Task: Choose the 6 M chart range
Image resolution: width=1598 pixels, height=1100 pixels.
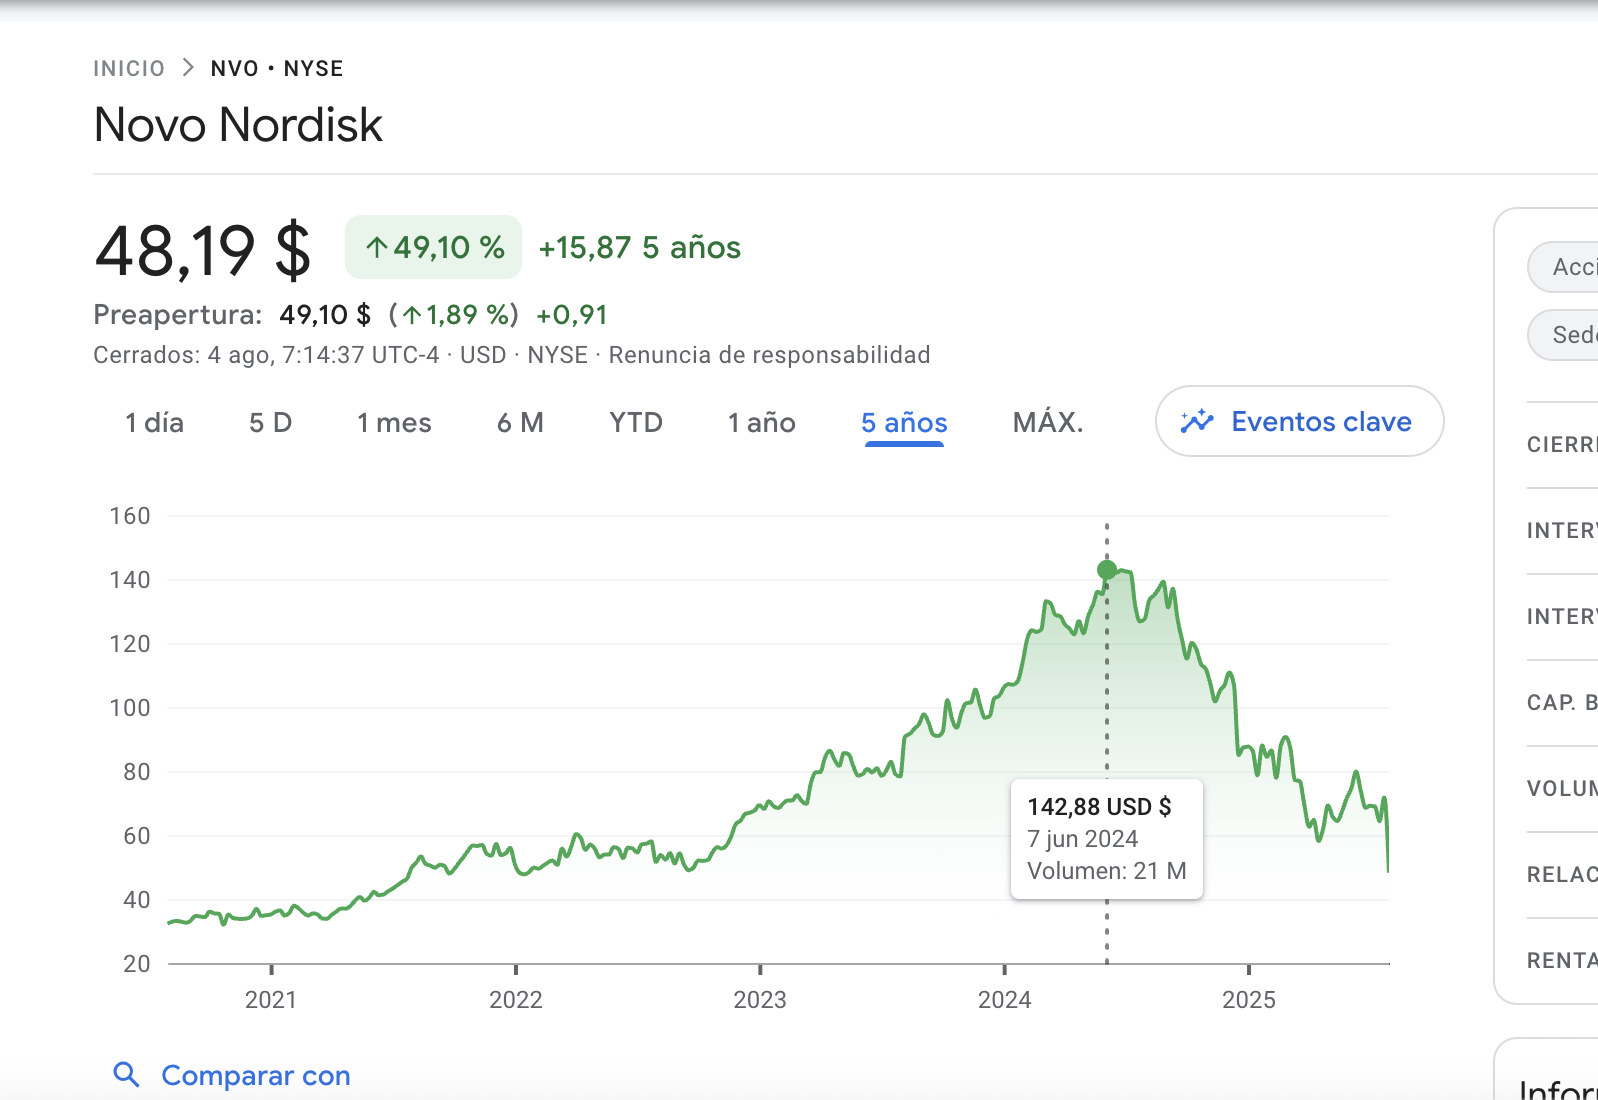Action: click(x=520, y=423)
